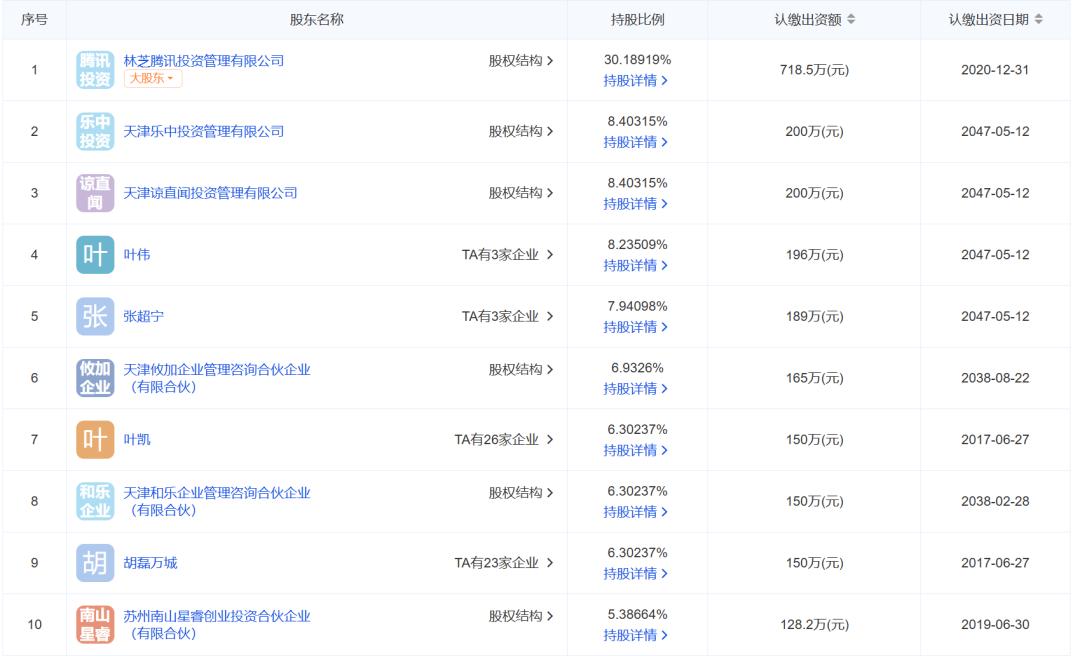Click the 张超宁 avatar icon
Viewport: 1080px width, 664px height.
click(95, 317)
